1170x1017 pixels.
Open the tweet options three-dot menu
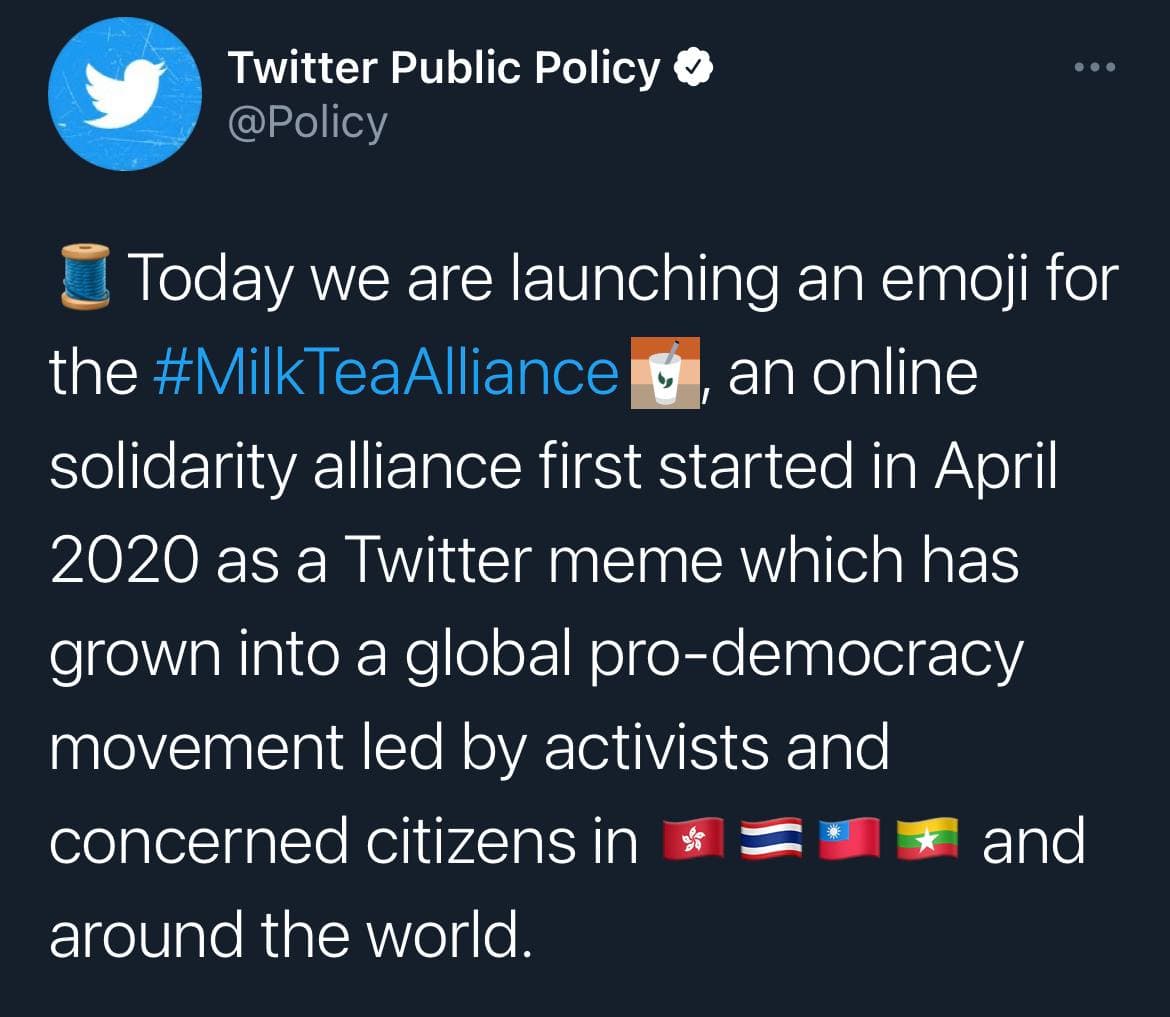click(x=1096, y=66)
